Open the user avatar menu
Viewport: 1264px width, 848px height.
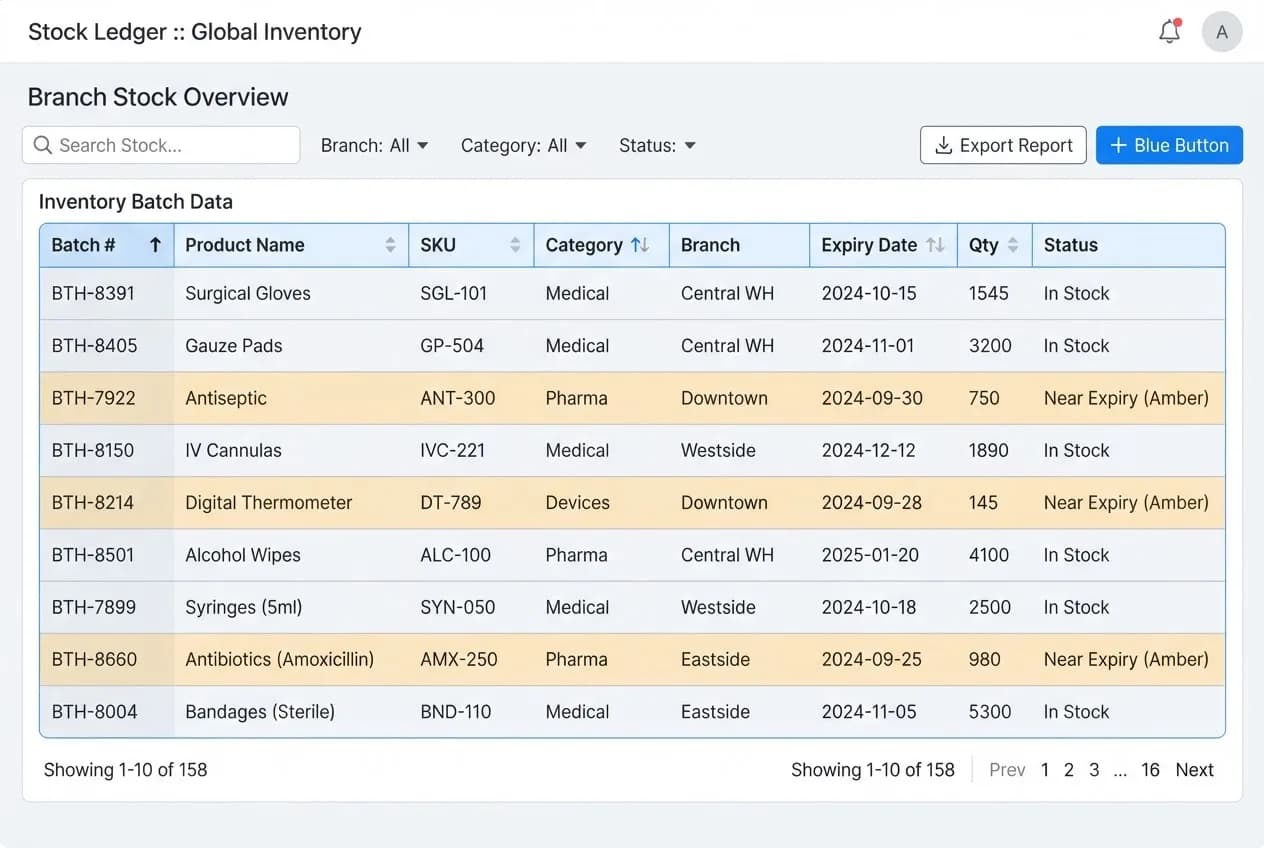click(x=1221, y=32)
